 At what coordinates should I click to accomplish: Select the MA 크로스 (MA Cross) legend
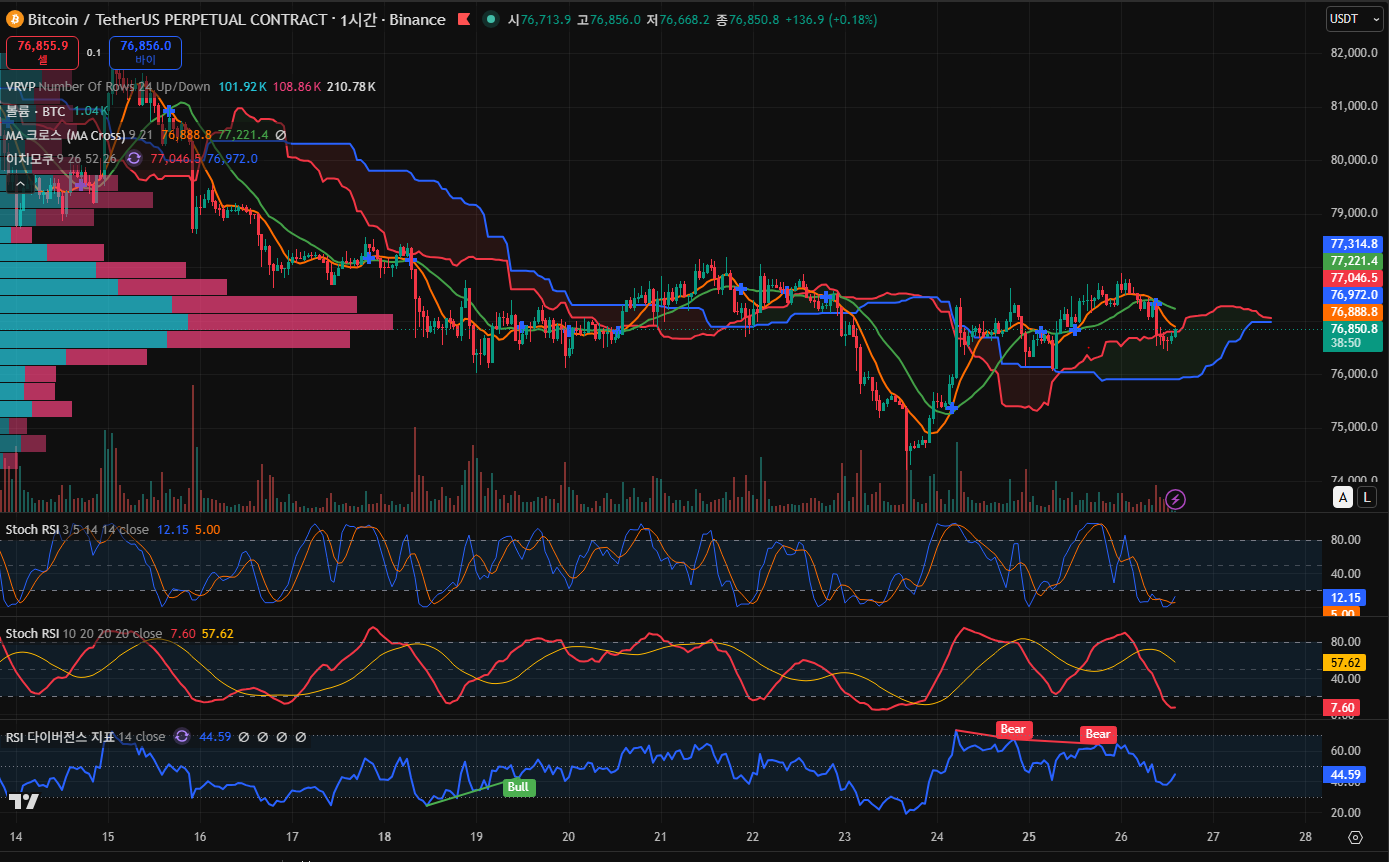[65, 135]
